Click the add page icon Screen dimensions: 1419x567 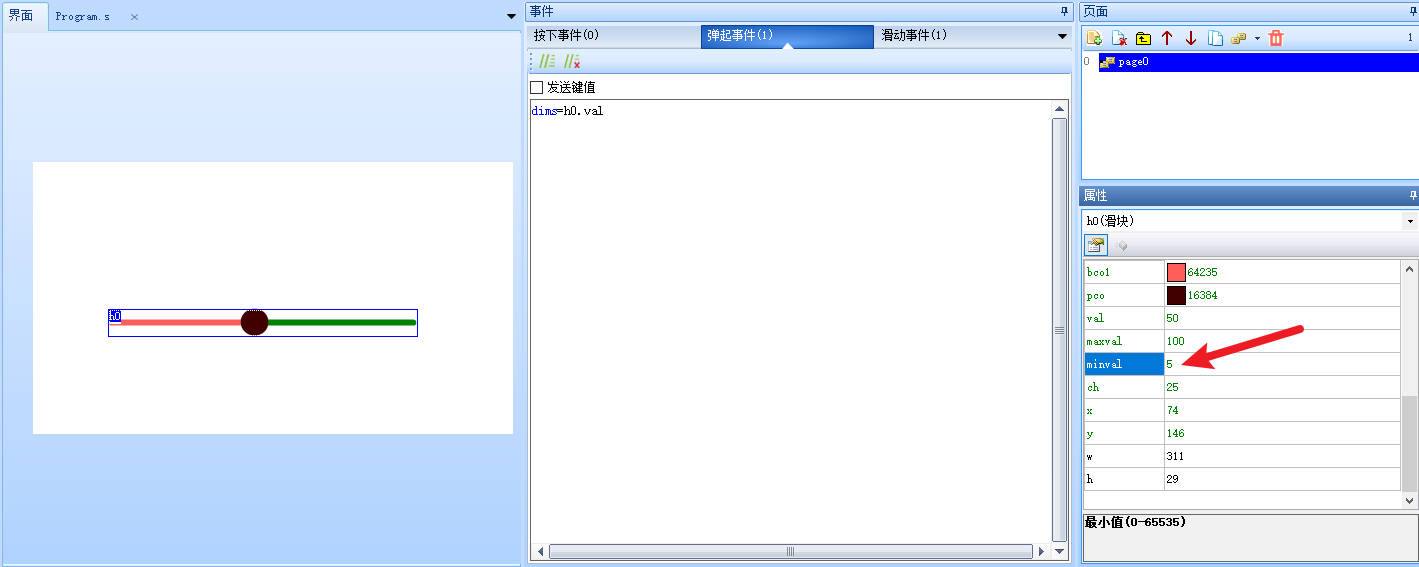tap(1095, 38)
